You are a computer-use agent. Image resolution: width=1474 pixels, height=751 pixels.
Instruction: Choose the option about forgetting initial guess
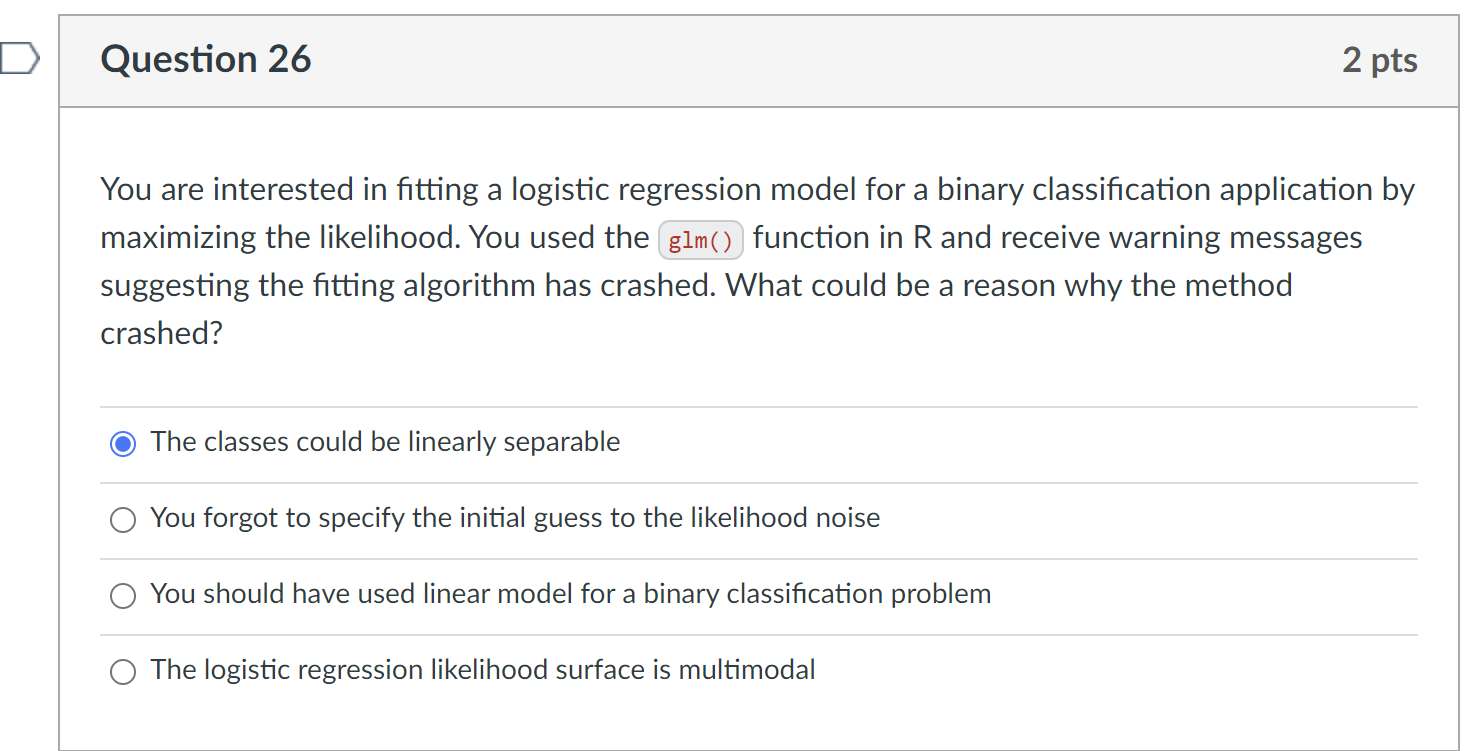(122, 519)
